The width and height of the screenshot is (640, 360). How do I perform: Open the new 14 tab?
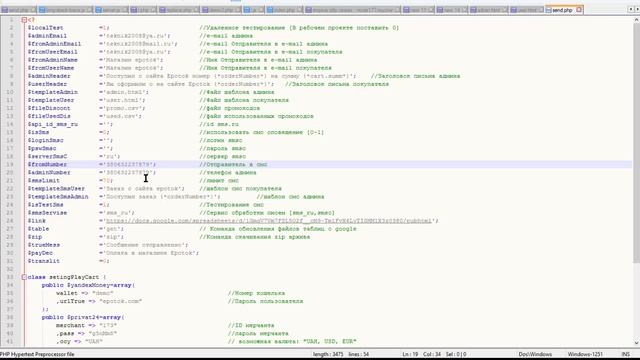pyautogui.click(x=452, y=10)
